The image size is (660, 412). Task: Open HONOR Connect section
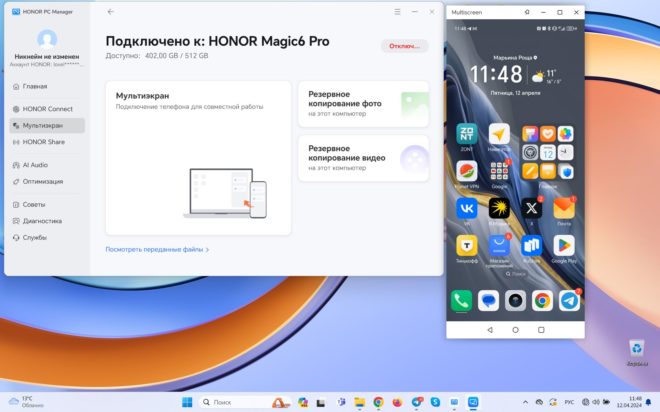click(x=48, y=109)
